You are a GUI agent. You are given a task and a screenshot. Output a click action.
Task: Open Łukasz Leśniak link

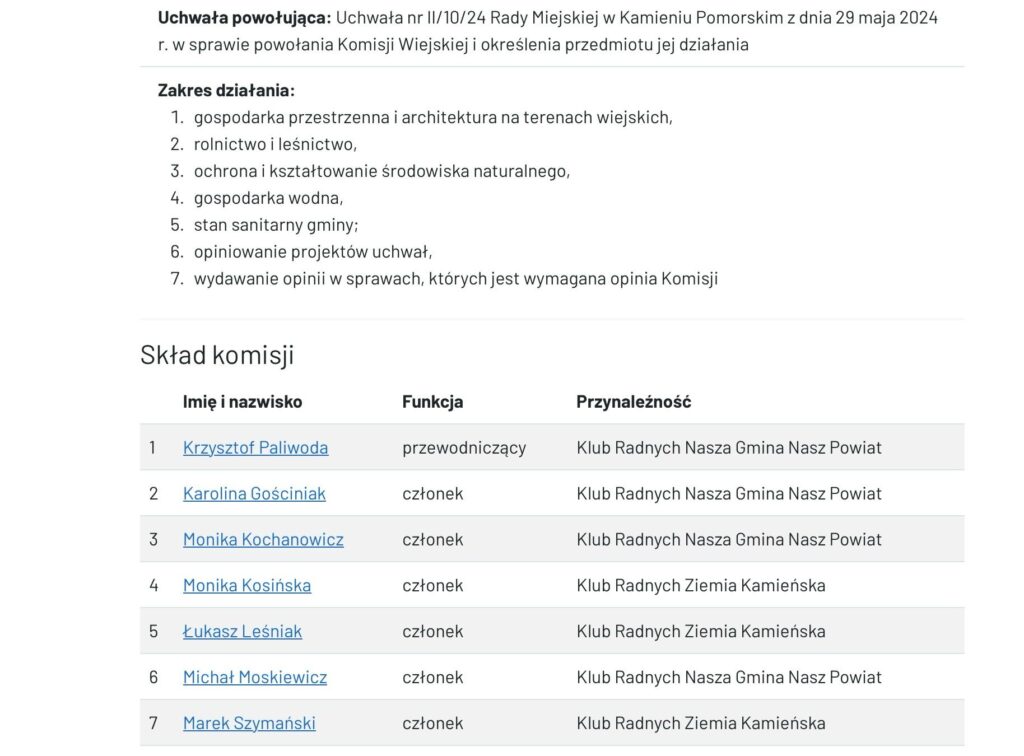[x=242, y=631]
